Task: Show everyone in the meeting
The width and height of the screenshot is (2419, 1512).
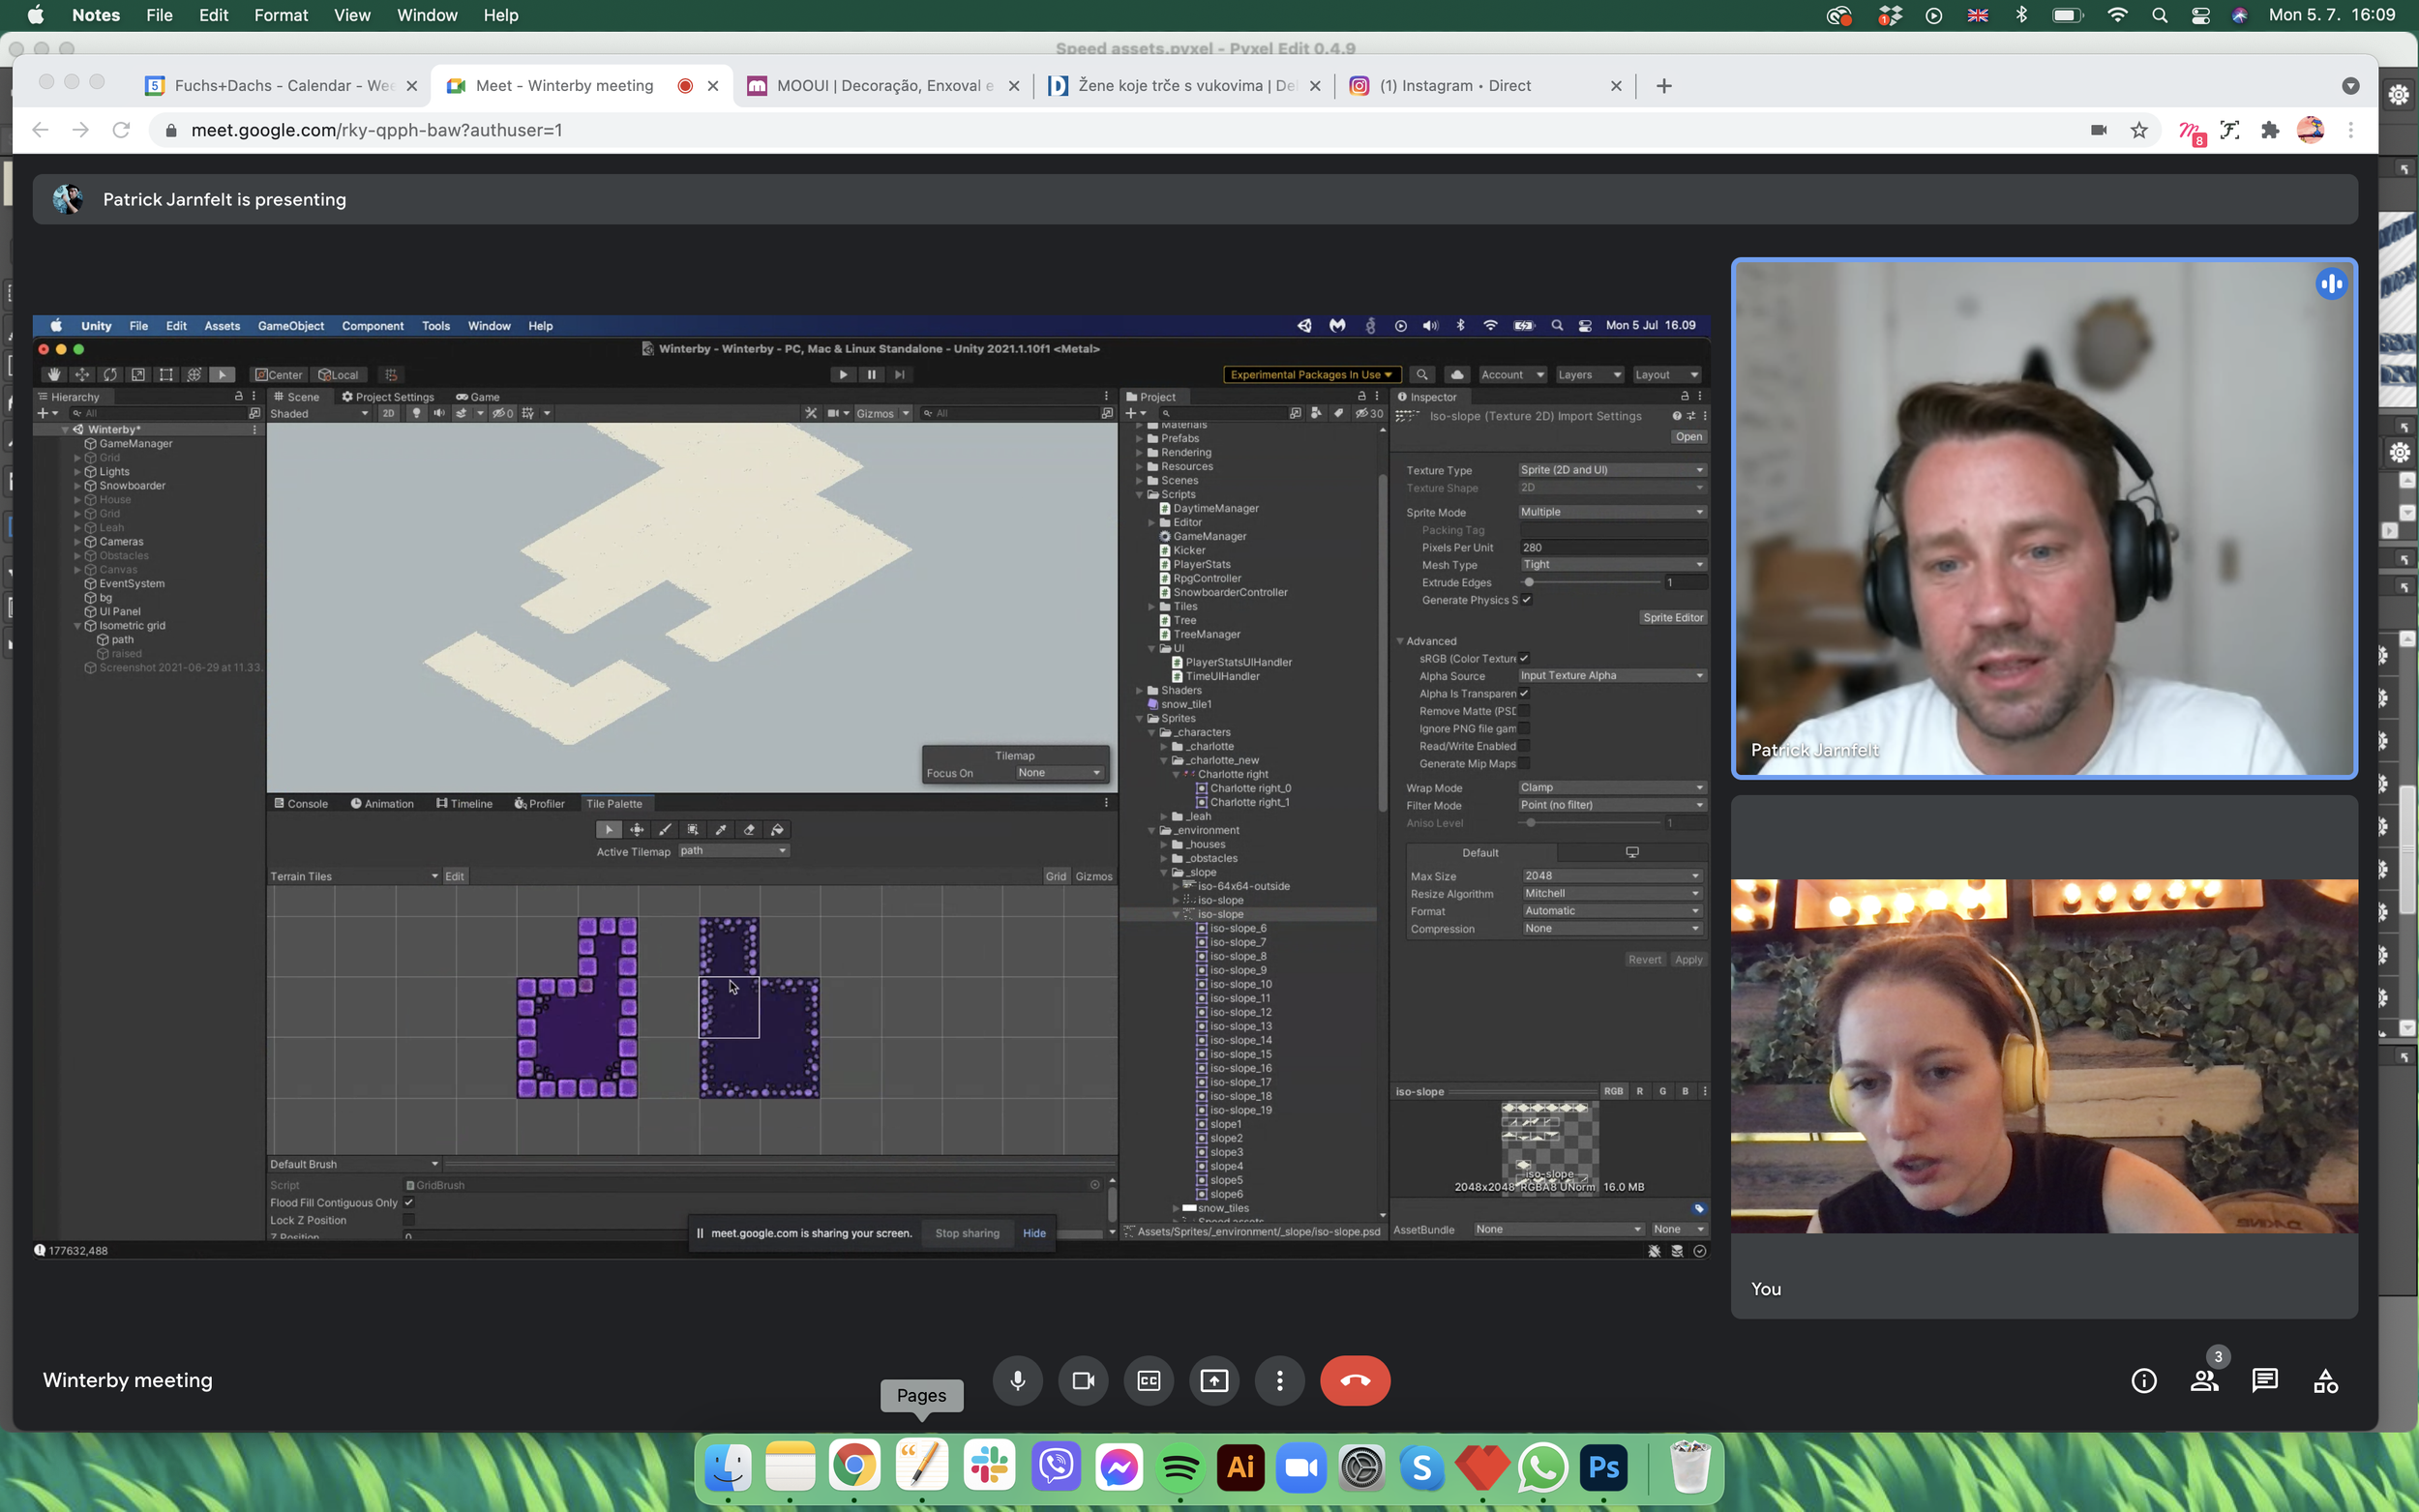Action: (x=2204, y=1380)
